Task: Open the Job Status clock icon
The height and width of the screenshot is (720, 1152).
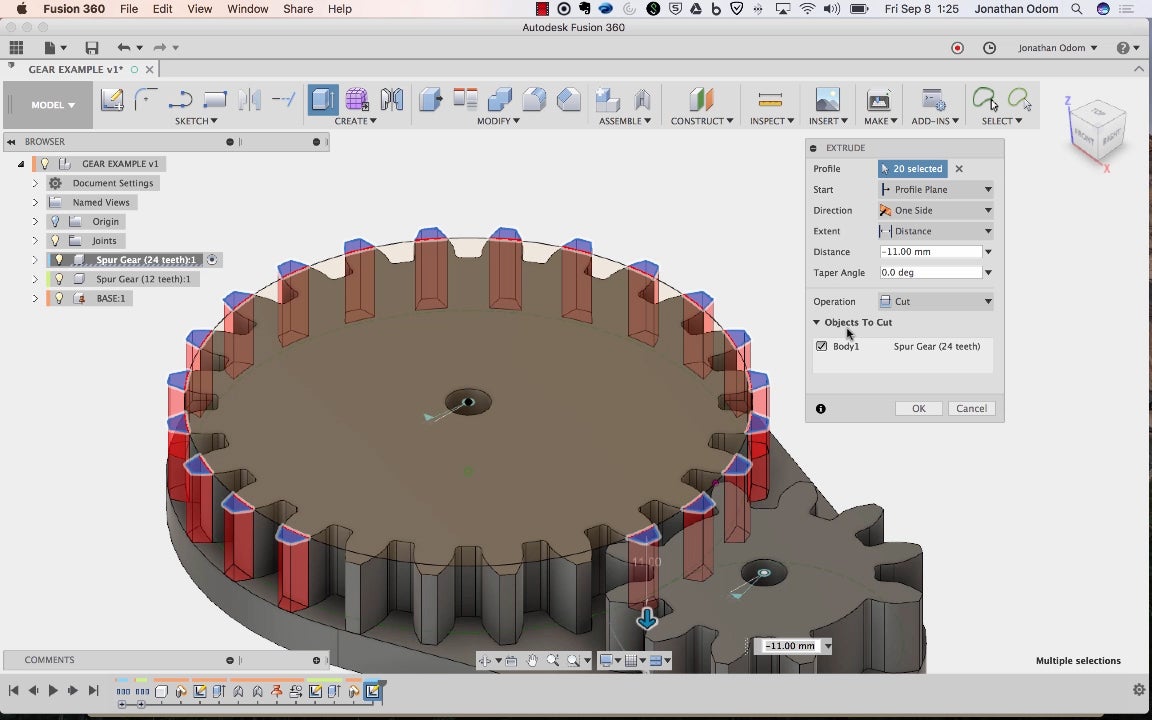Action: (989, 48)
